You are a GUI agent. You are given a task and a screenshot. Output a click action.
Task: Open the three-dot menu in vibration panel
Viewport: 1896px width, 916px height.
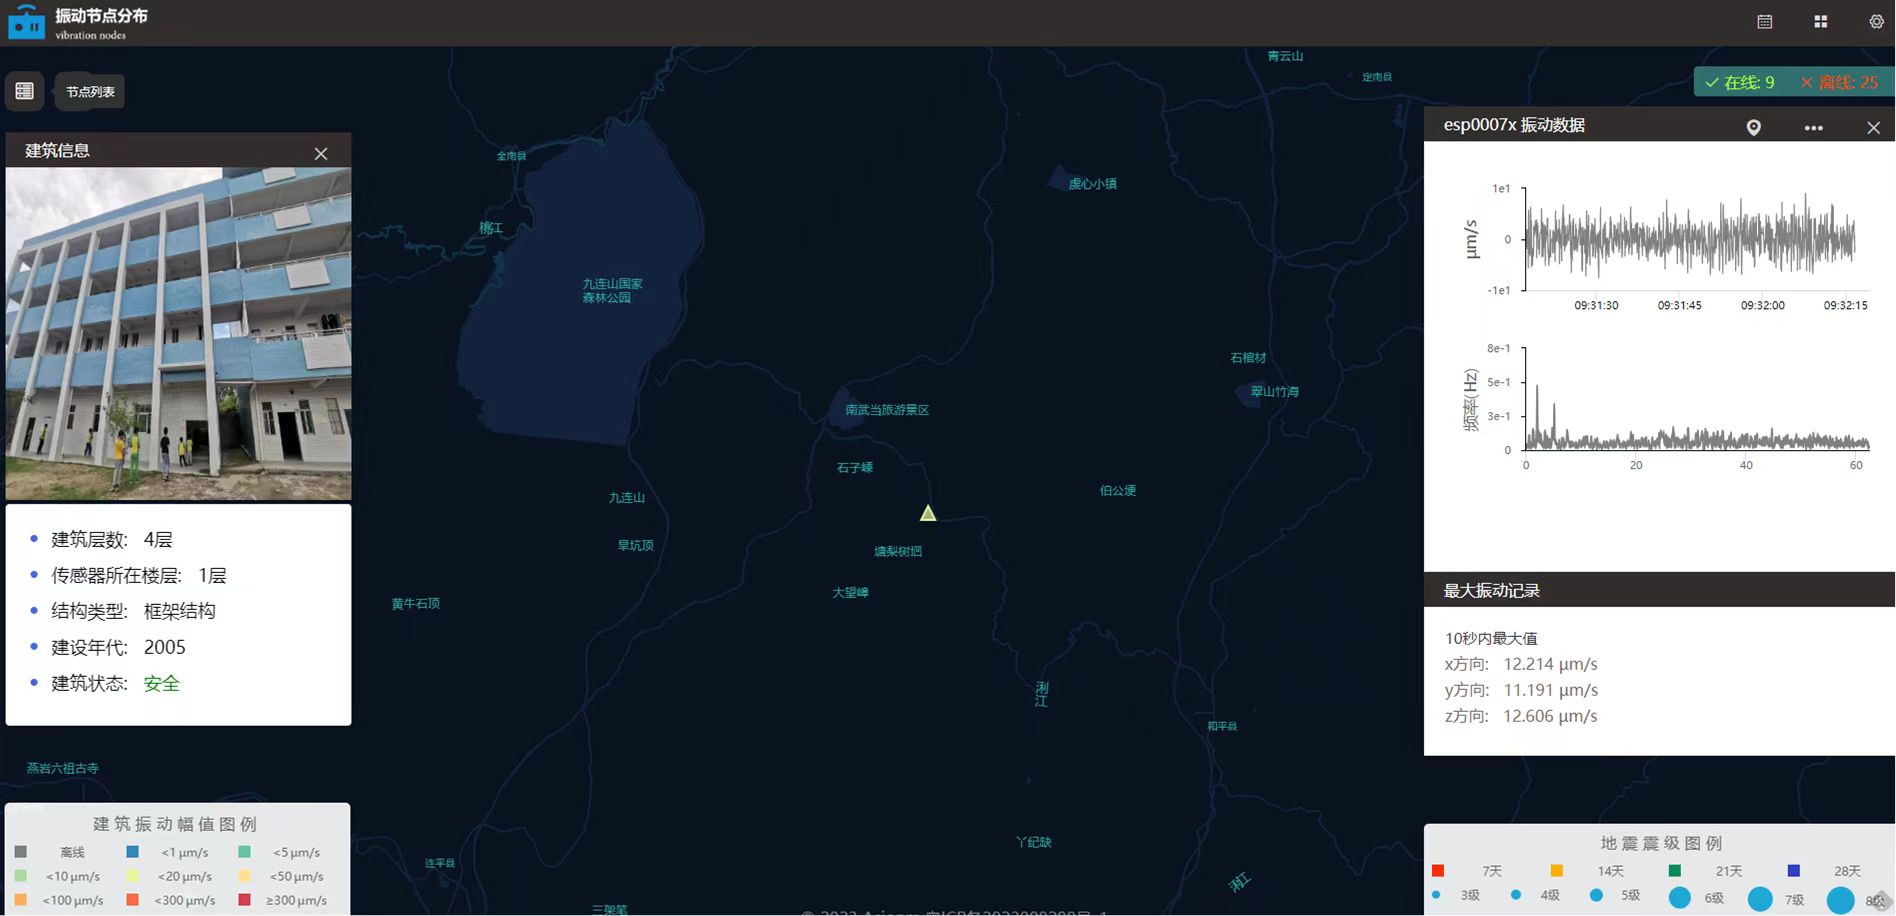tap(1813, 127)
